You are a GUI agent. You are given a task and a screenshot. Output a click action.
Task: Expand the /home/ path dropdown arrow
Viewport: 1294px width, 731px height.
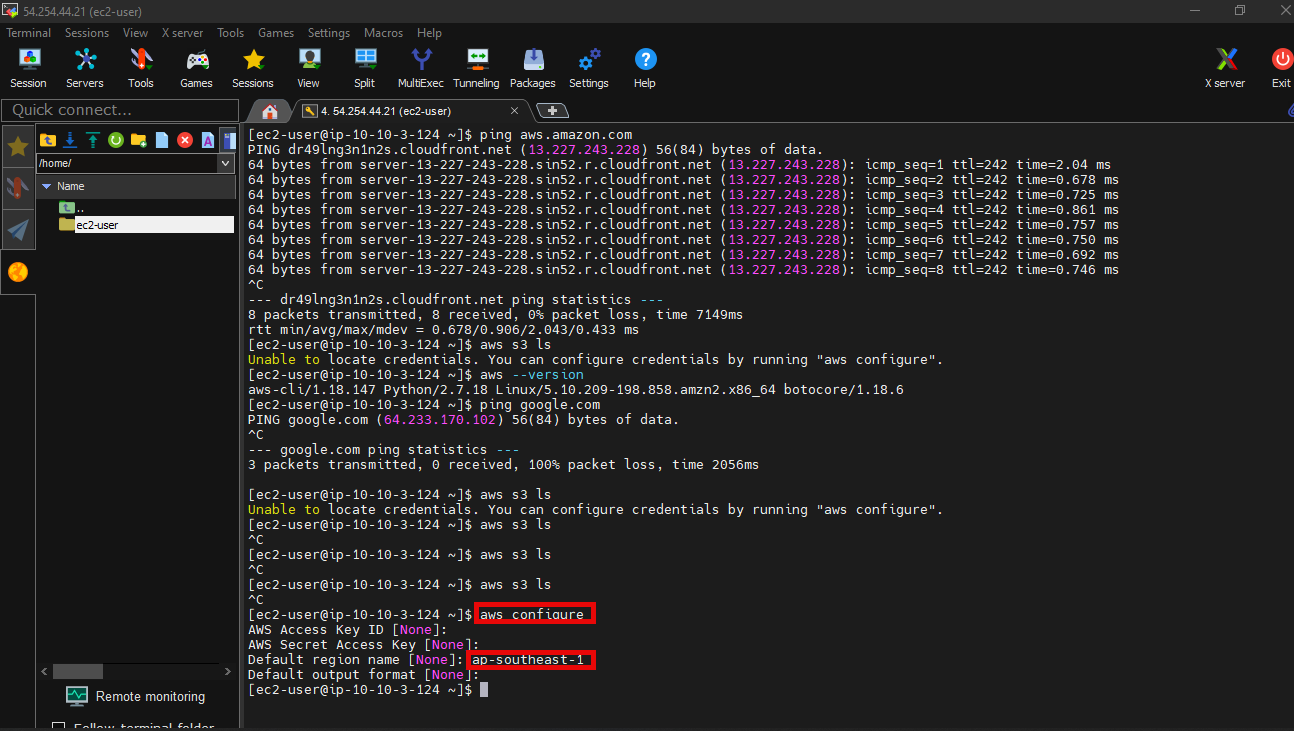[226, 163]
